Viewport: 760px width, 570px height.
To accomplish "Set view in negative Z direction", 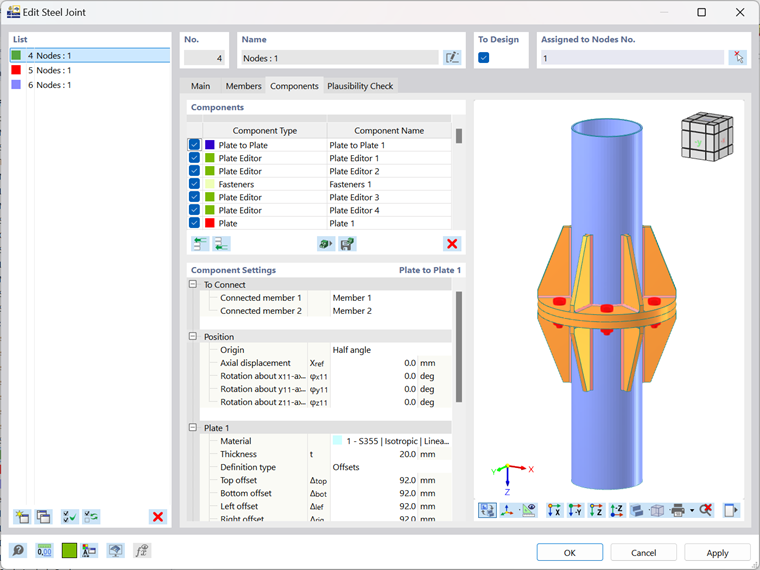I will tap(617, 510).
